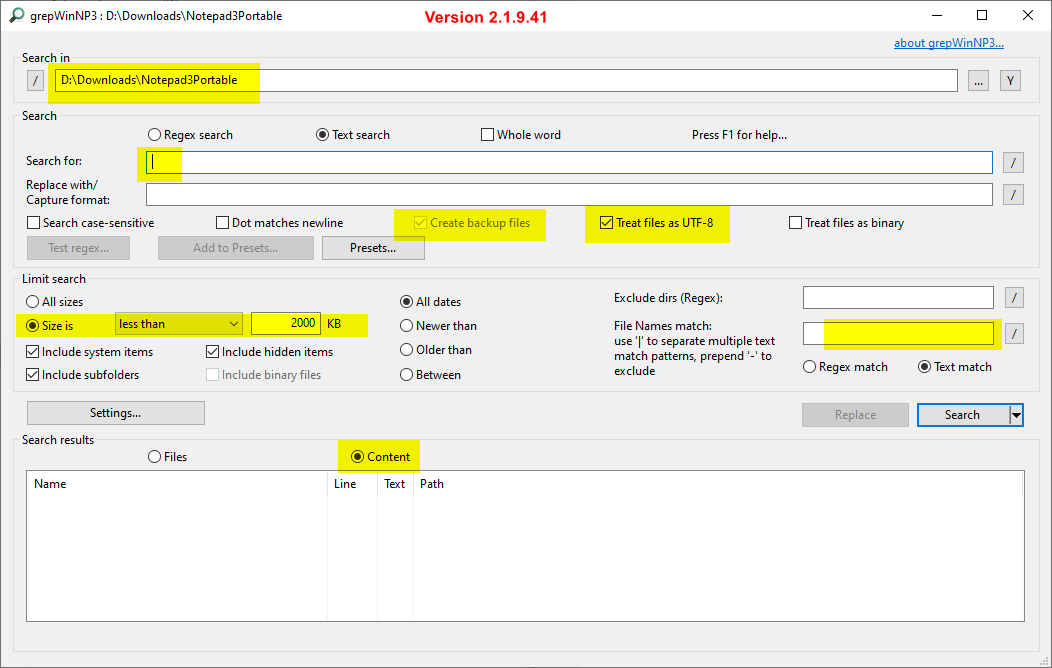
Task: Open the "less than" size comparison dropdown
Action: point(178,323)
